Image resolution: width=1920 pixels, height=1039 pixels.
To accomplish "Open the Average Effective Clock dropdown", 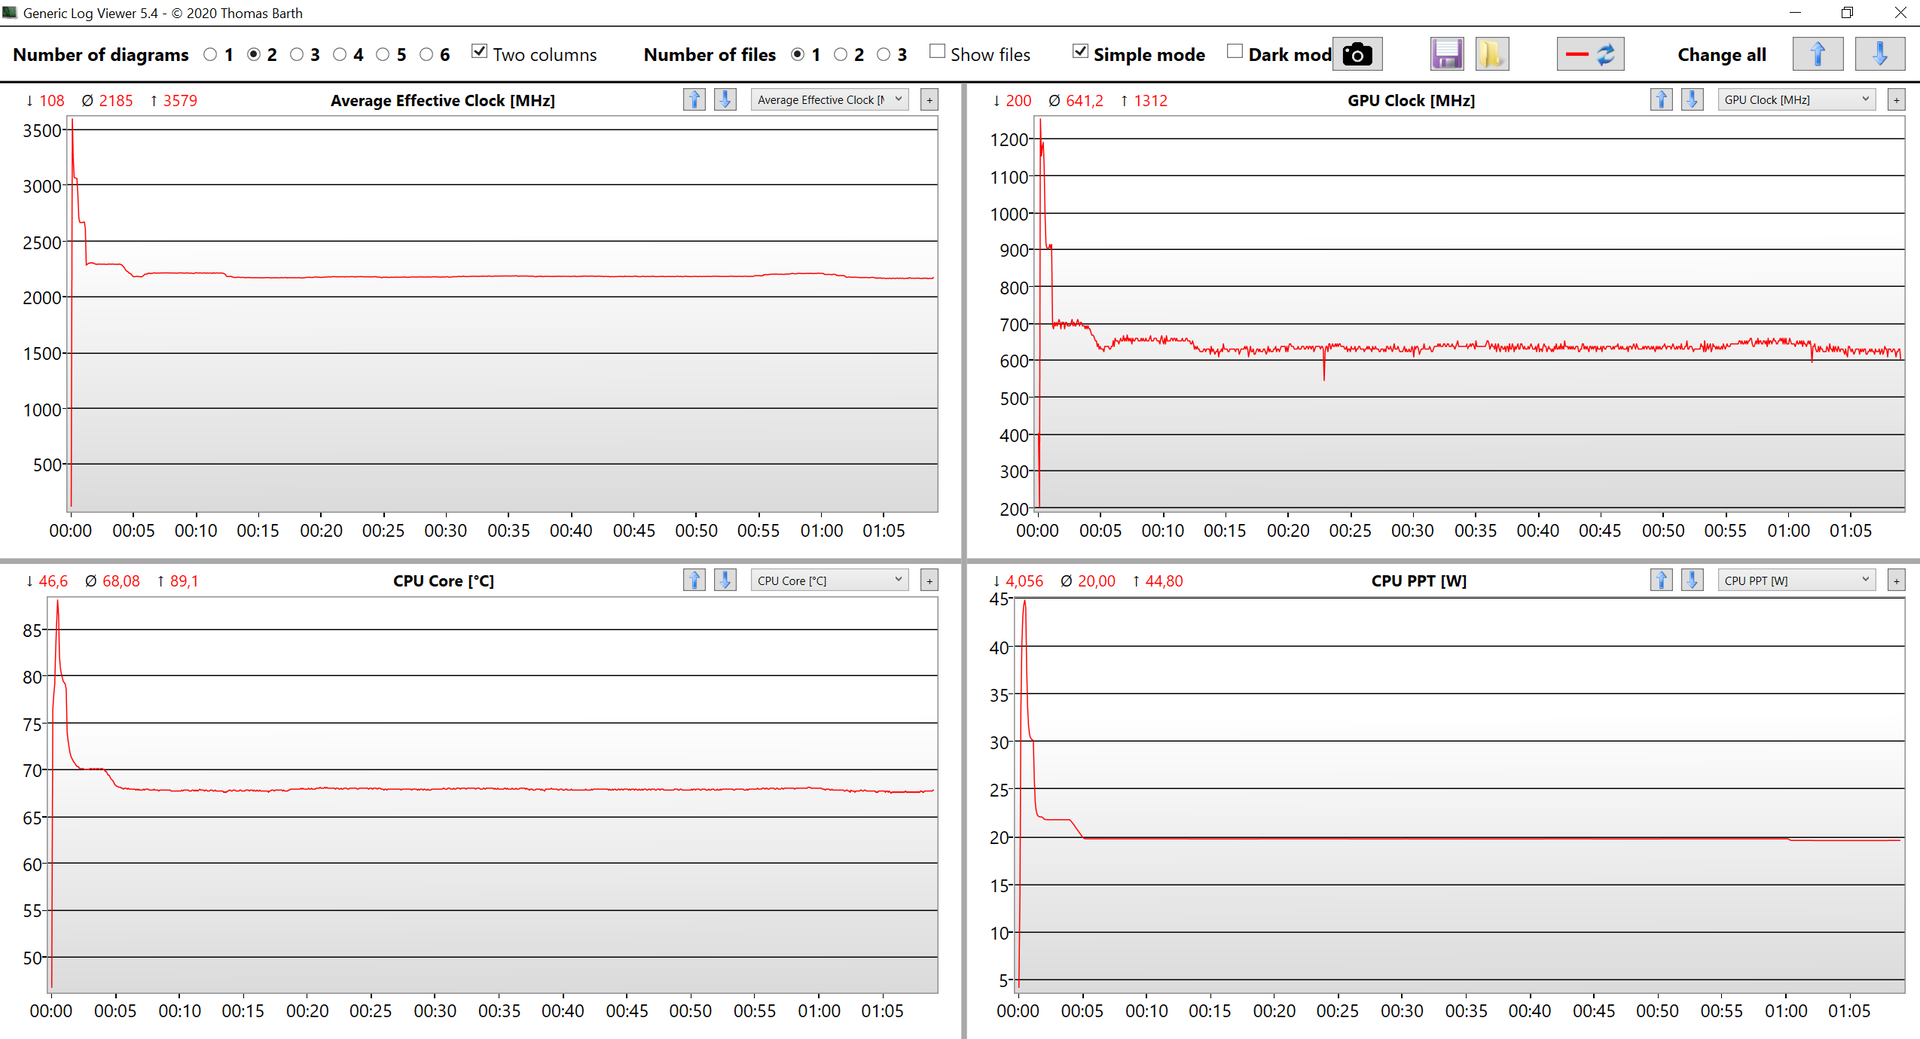I will click(829, 100).
